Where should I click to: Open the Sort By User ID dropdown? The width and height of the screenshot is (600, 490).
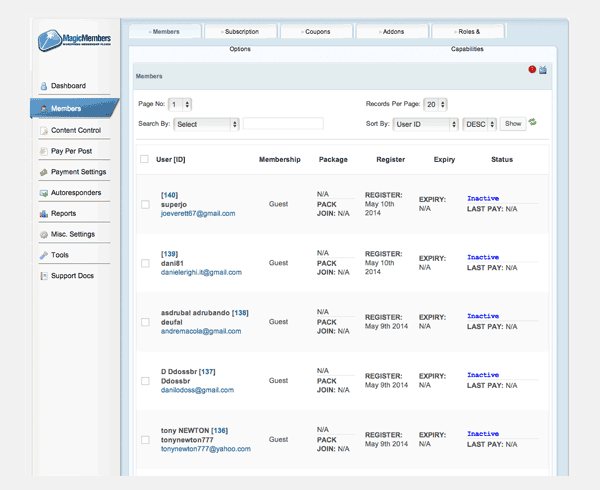click(425, 124)
